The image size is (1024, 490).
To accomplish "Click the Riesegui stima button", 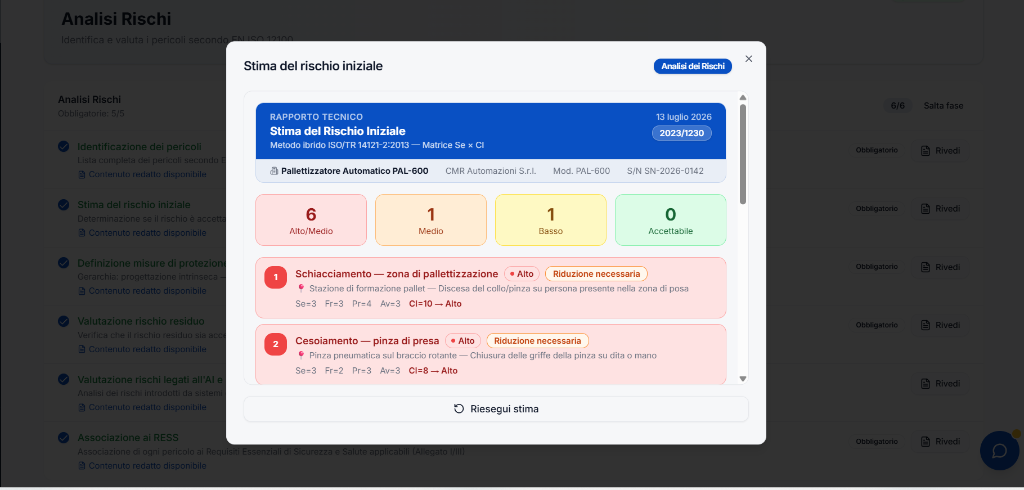I will (496, 409).
